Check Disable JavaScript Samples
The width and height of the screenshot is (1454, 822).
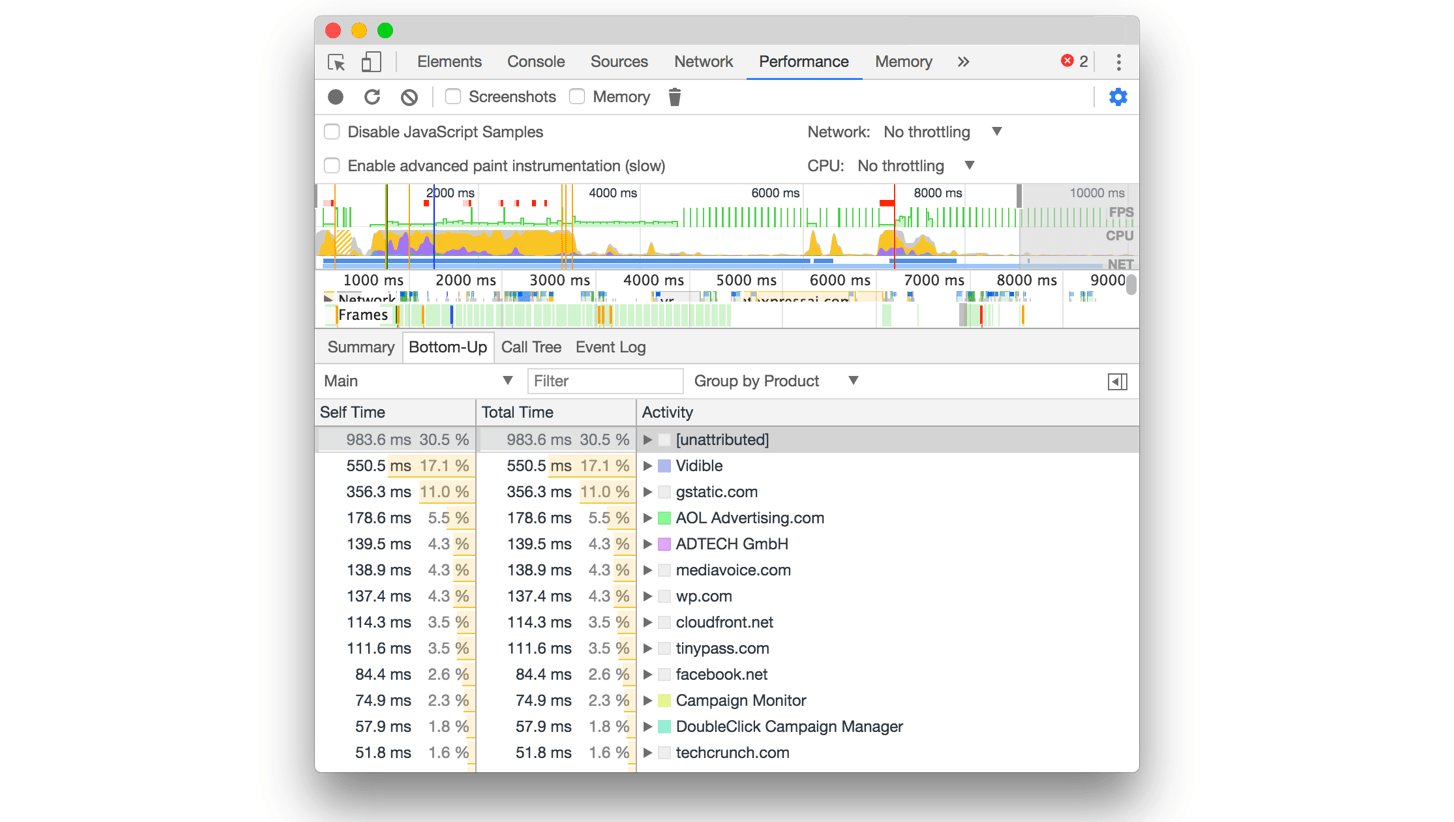(x=331, y=132)
